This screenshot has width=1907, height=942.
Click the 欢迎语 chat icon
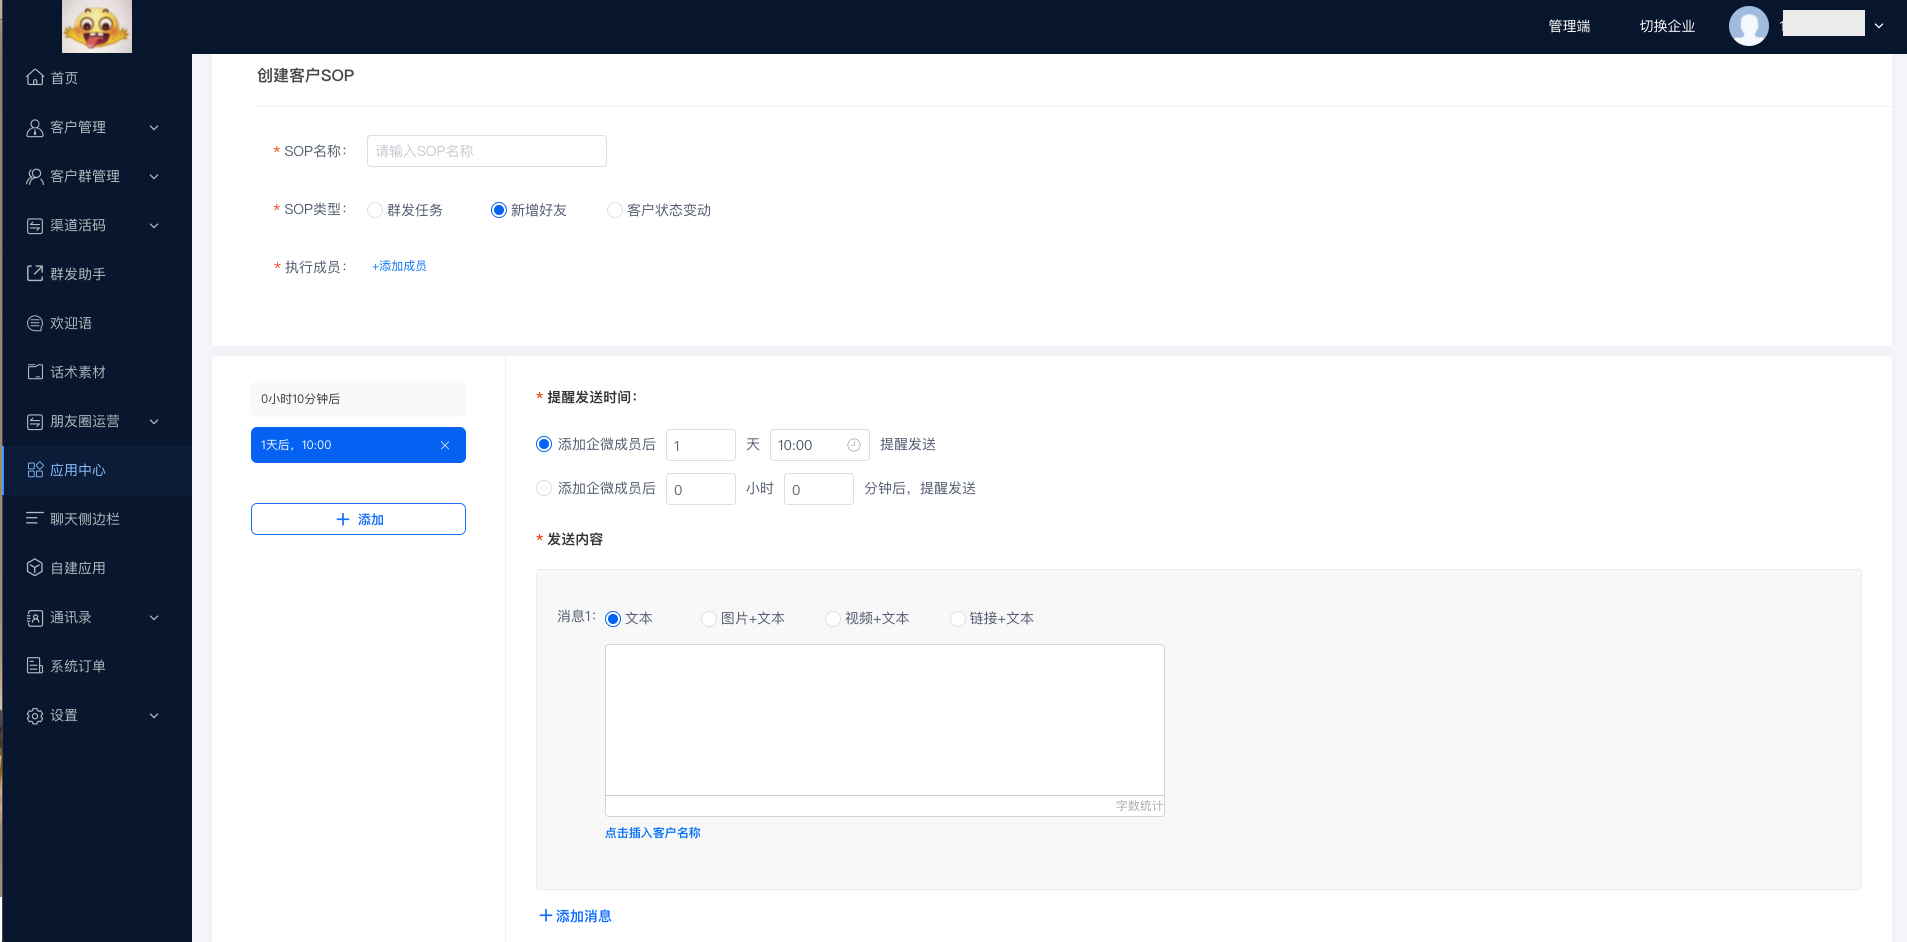tap(35, 323)
